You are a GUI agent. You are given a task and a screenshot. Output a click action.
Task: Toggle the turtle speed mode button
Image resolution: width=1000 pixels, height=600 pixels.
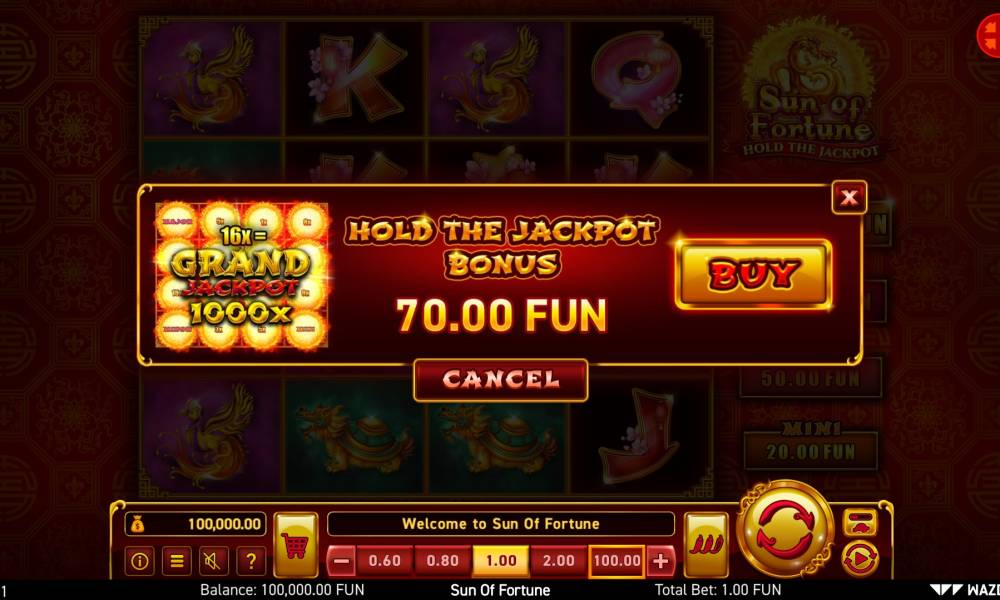[860, 522]
